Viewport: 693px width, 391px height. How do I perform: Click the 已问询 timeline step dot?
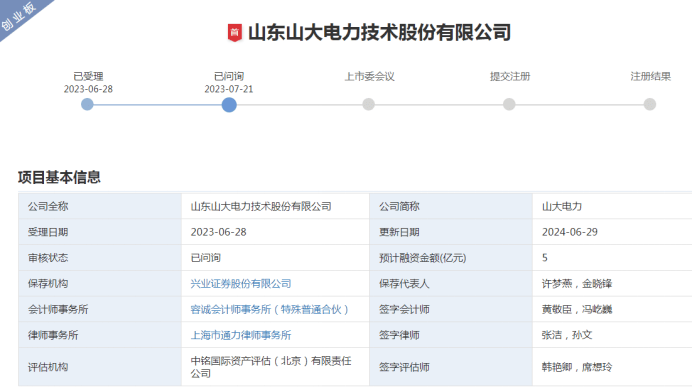229,105
